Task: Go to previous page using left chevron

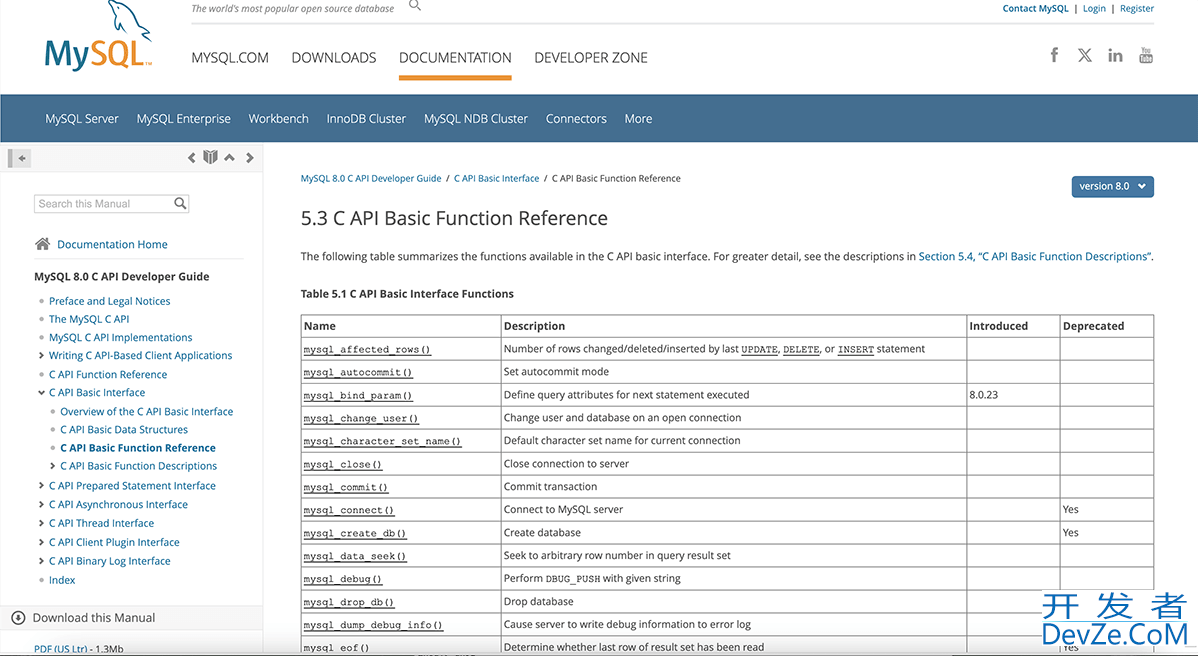Action: pos(192,158)
